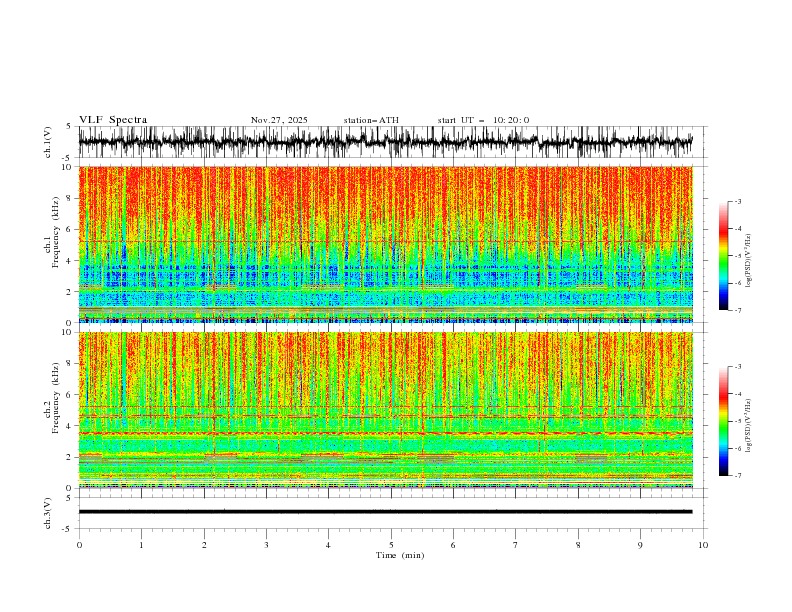The image size is (792, 612).
Task: Click the "10" tick on ch.2 frequency axis
Action: tap(68, 332)
